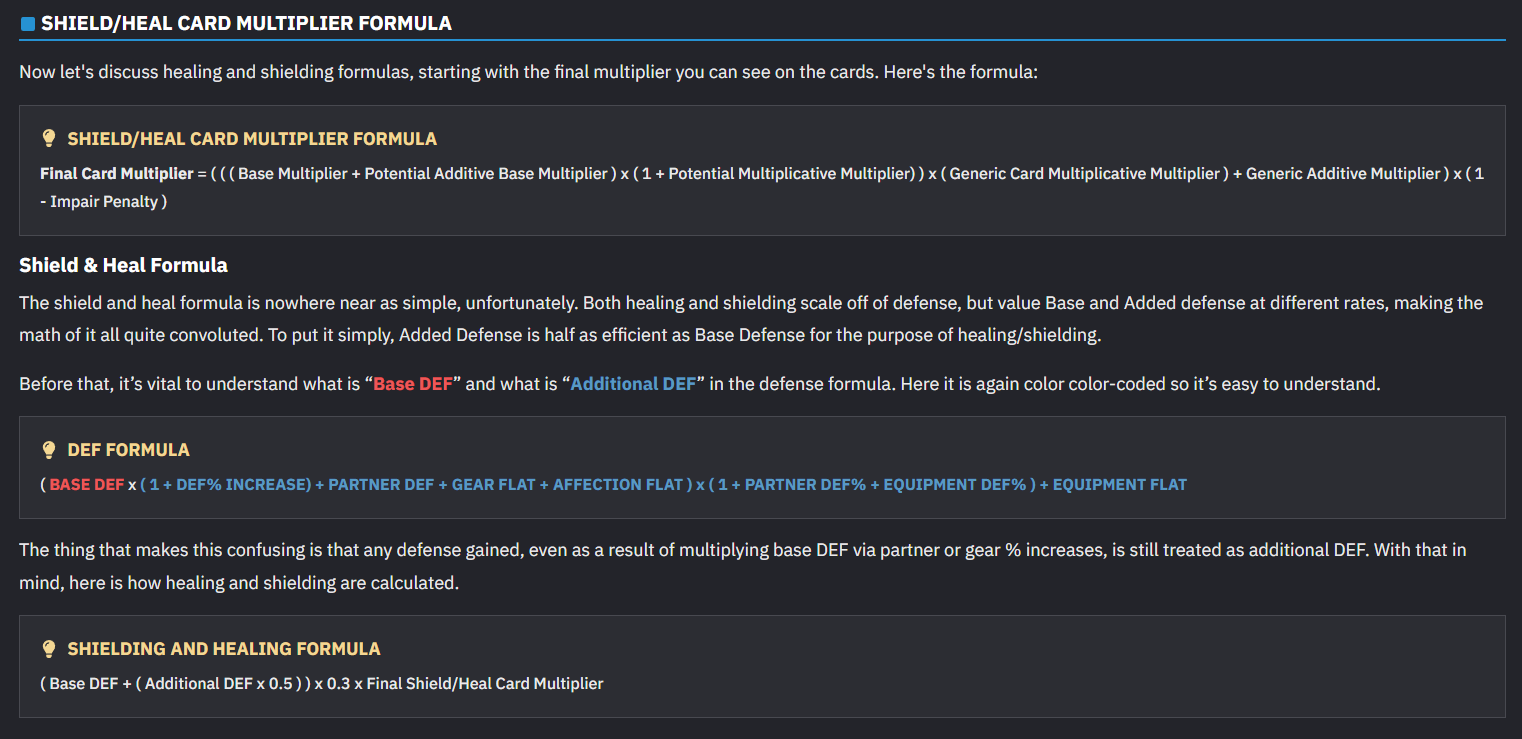Image resolution: width=1522 pixels, height=739 pixels.
Task: Click the "Final Shield/Heal Card Multiplier" term
Action: [x=485, y=684]
